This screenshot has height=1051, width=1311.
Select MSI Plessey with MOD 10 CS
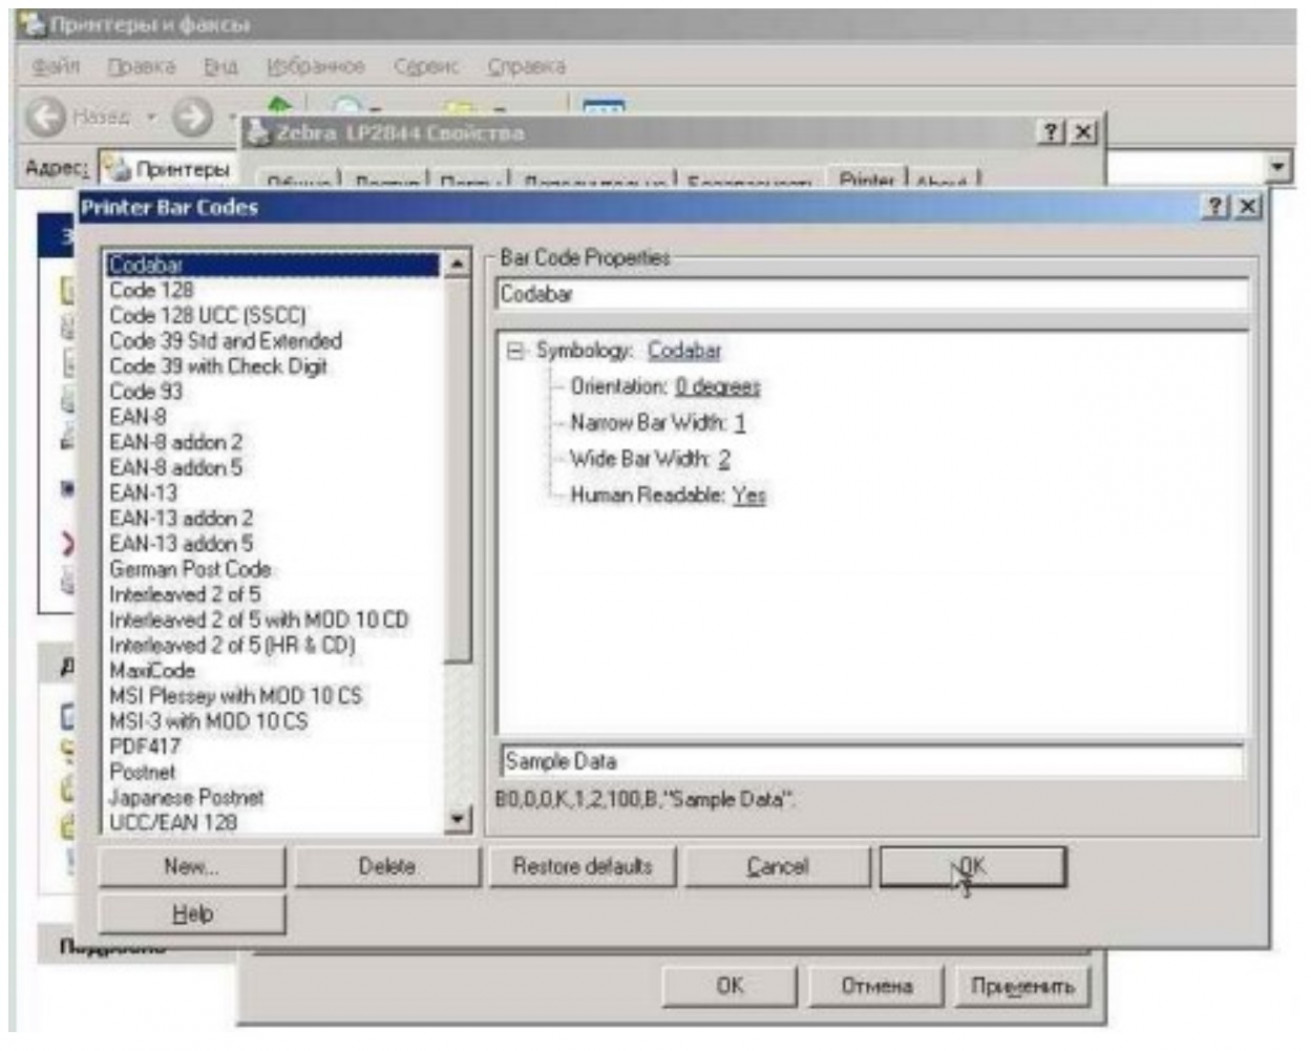click(x=236, y=696)
